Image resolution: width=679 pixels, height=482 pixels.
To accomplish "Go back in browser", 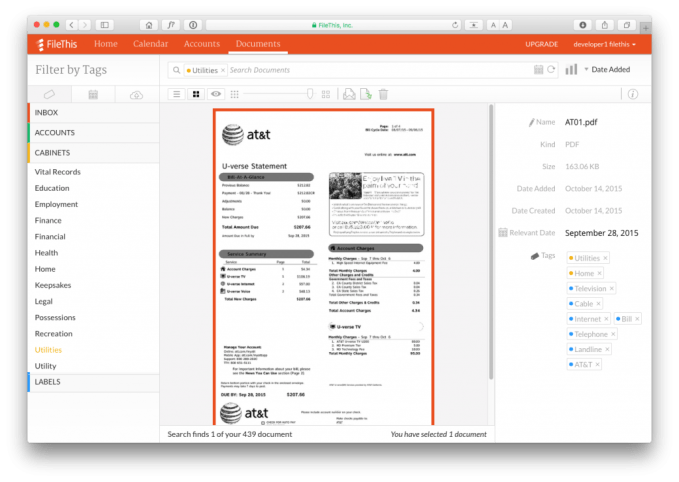I will [71, 25].
